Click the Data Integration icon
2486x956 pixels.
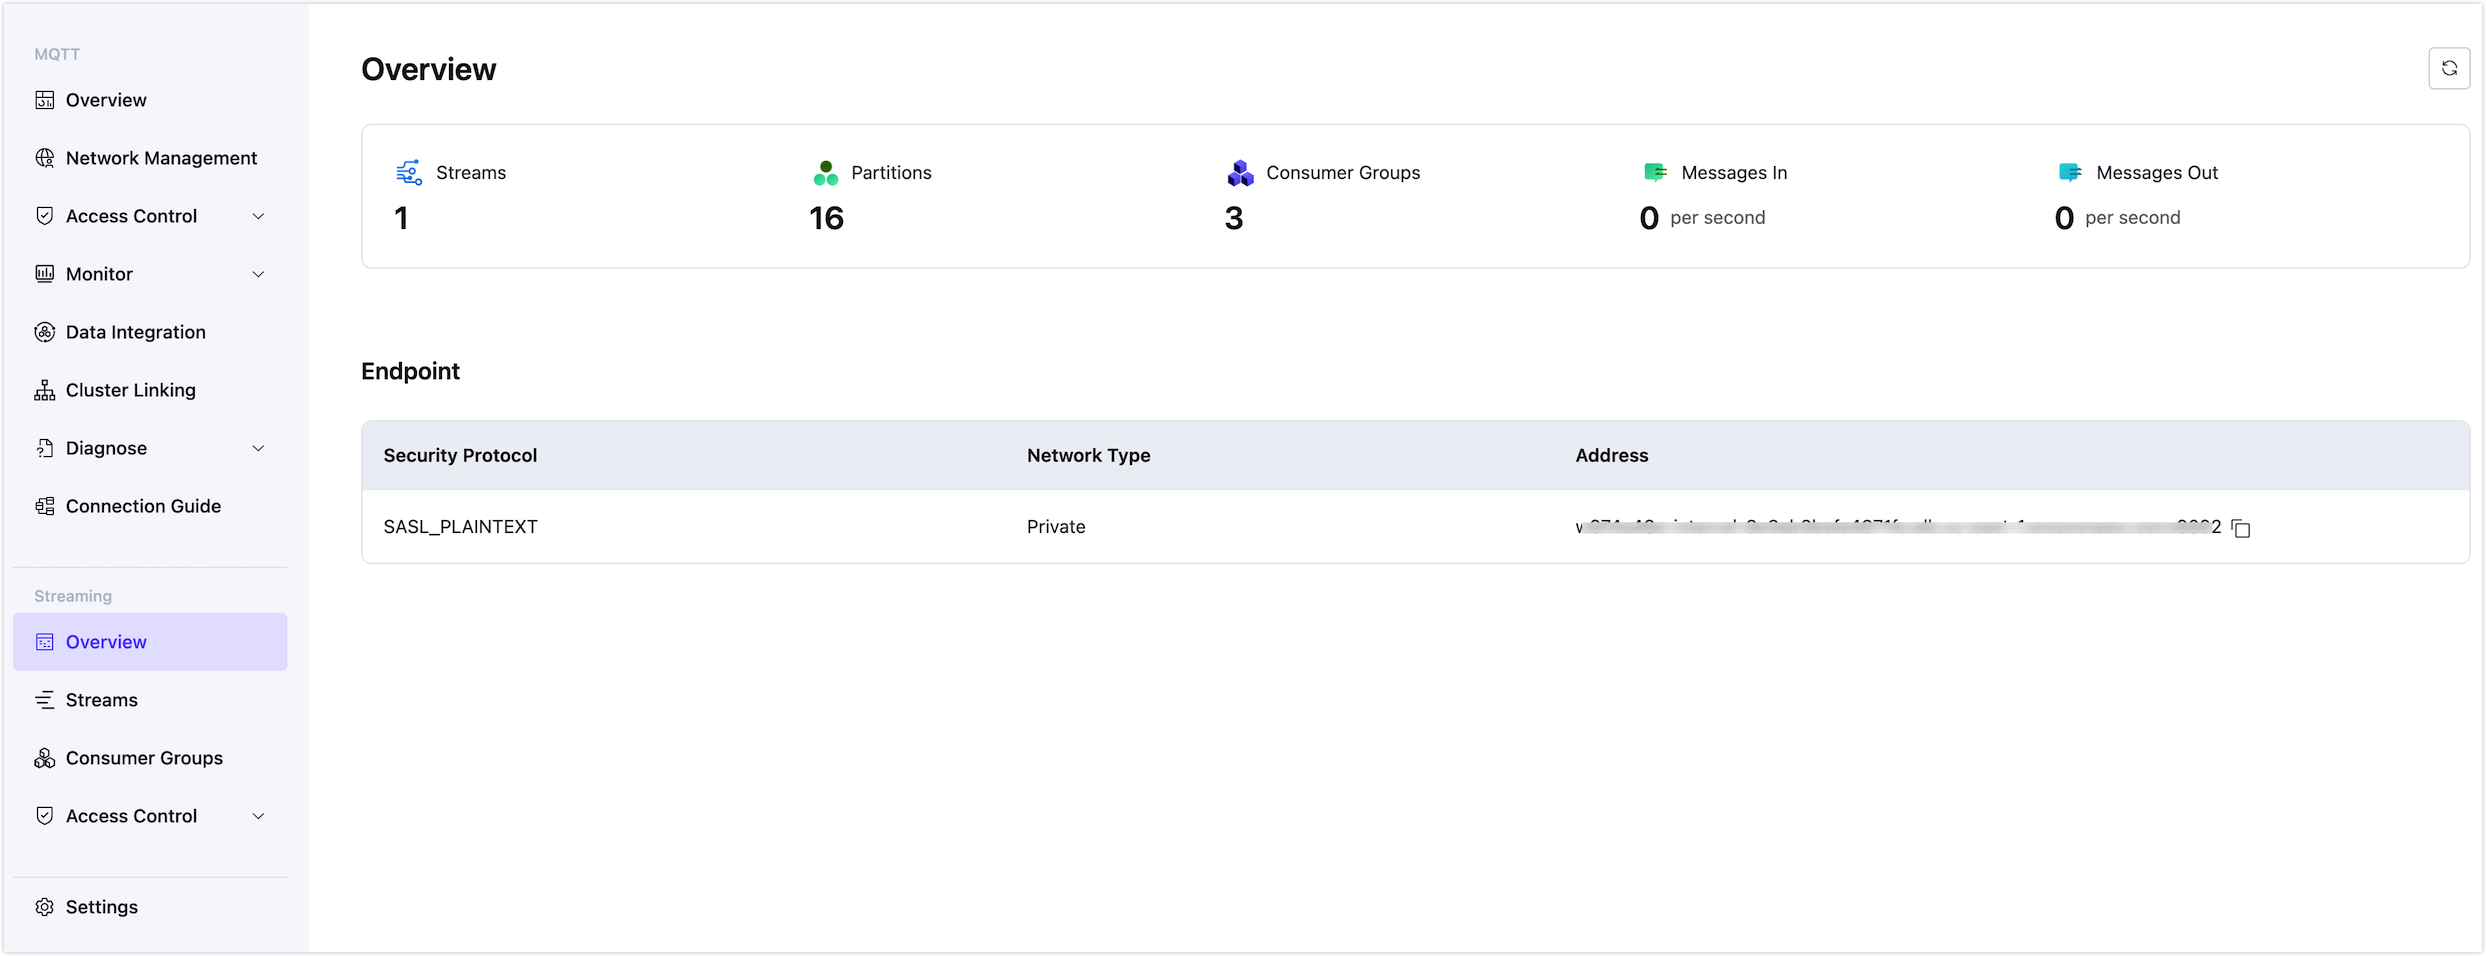45,332
